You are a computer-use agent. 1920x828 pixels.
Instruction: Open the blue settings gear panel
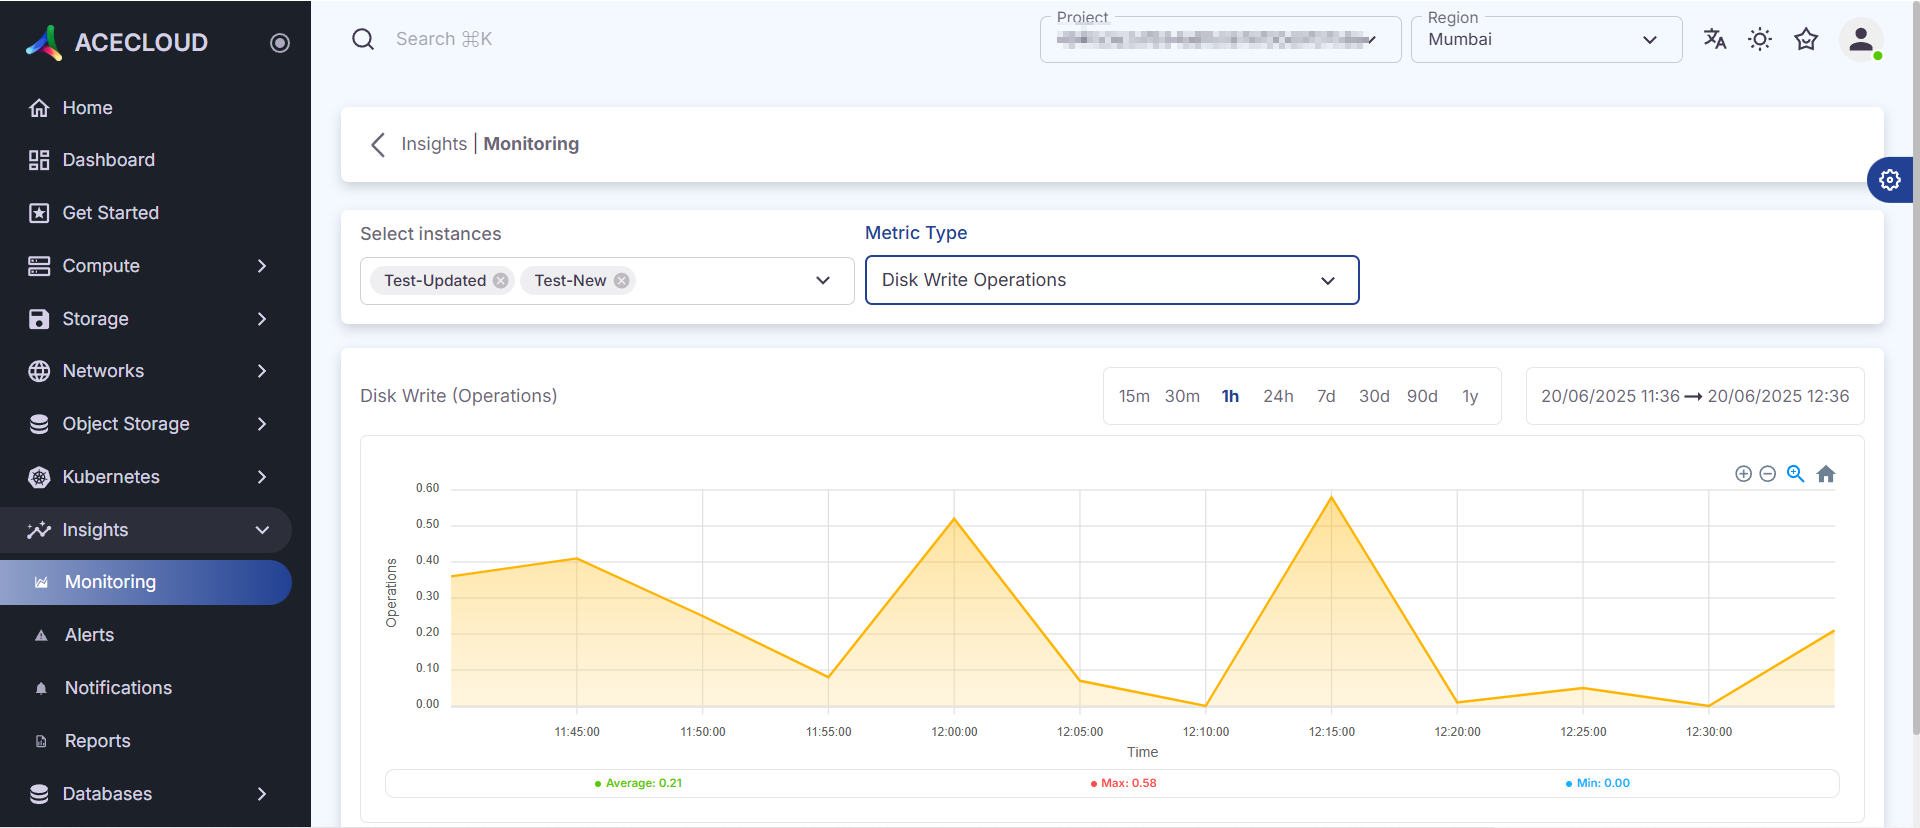click(1889, 180)
